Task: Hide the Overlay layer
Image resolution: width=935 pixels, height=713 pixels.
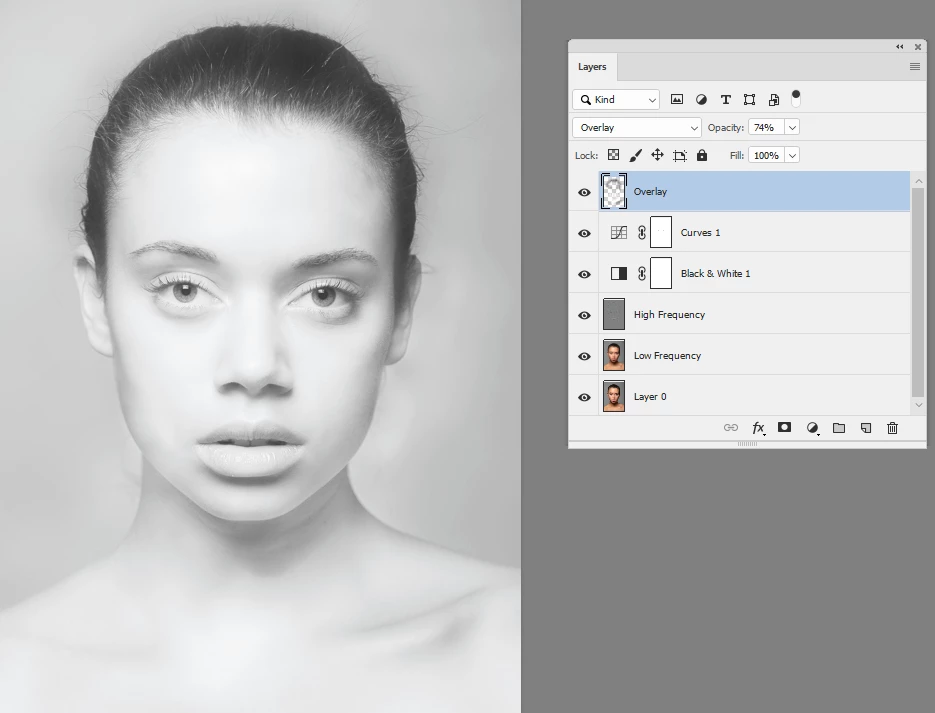Action: coord(584,192)
